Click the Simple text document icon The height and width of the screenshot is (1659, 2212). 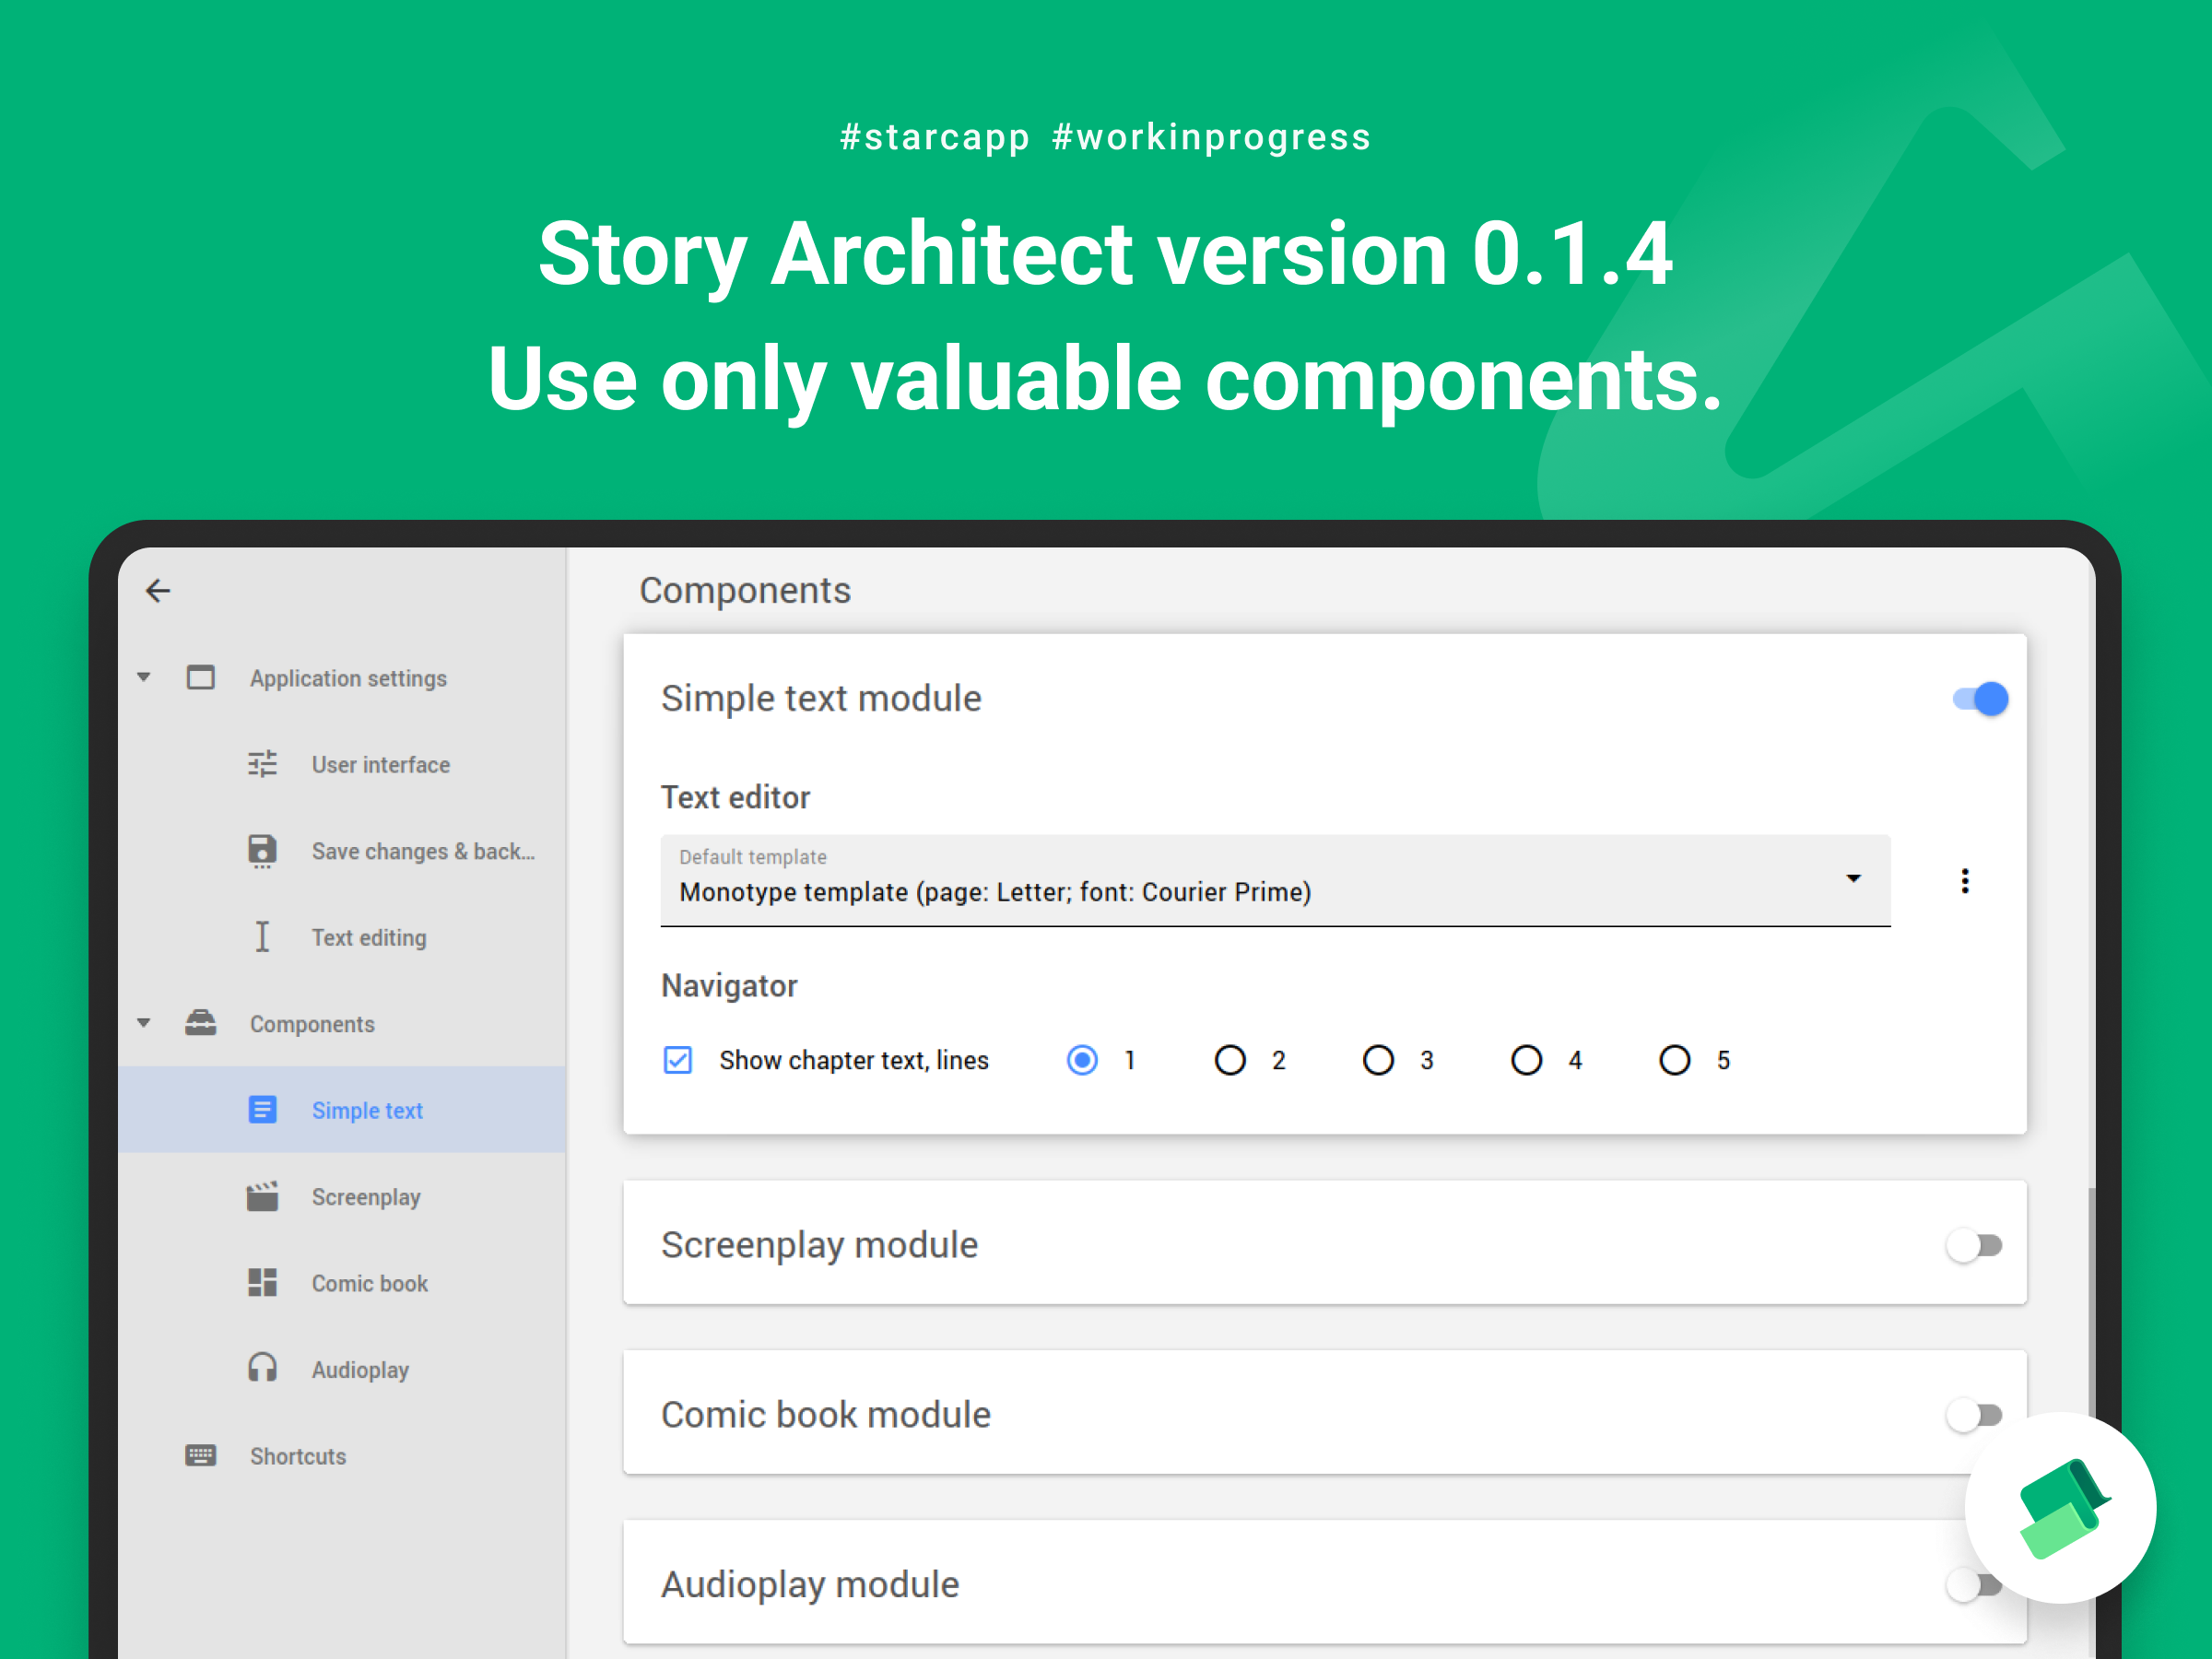[x=262, y=1110]
